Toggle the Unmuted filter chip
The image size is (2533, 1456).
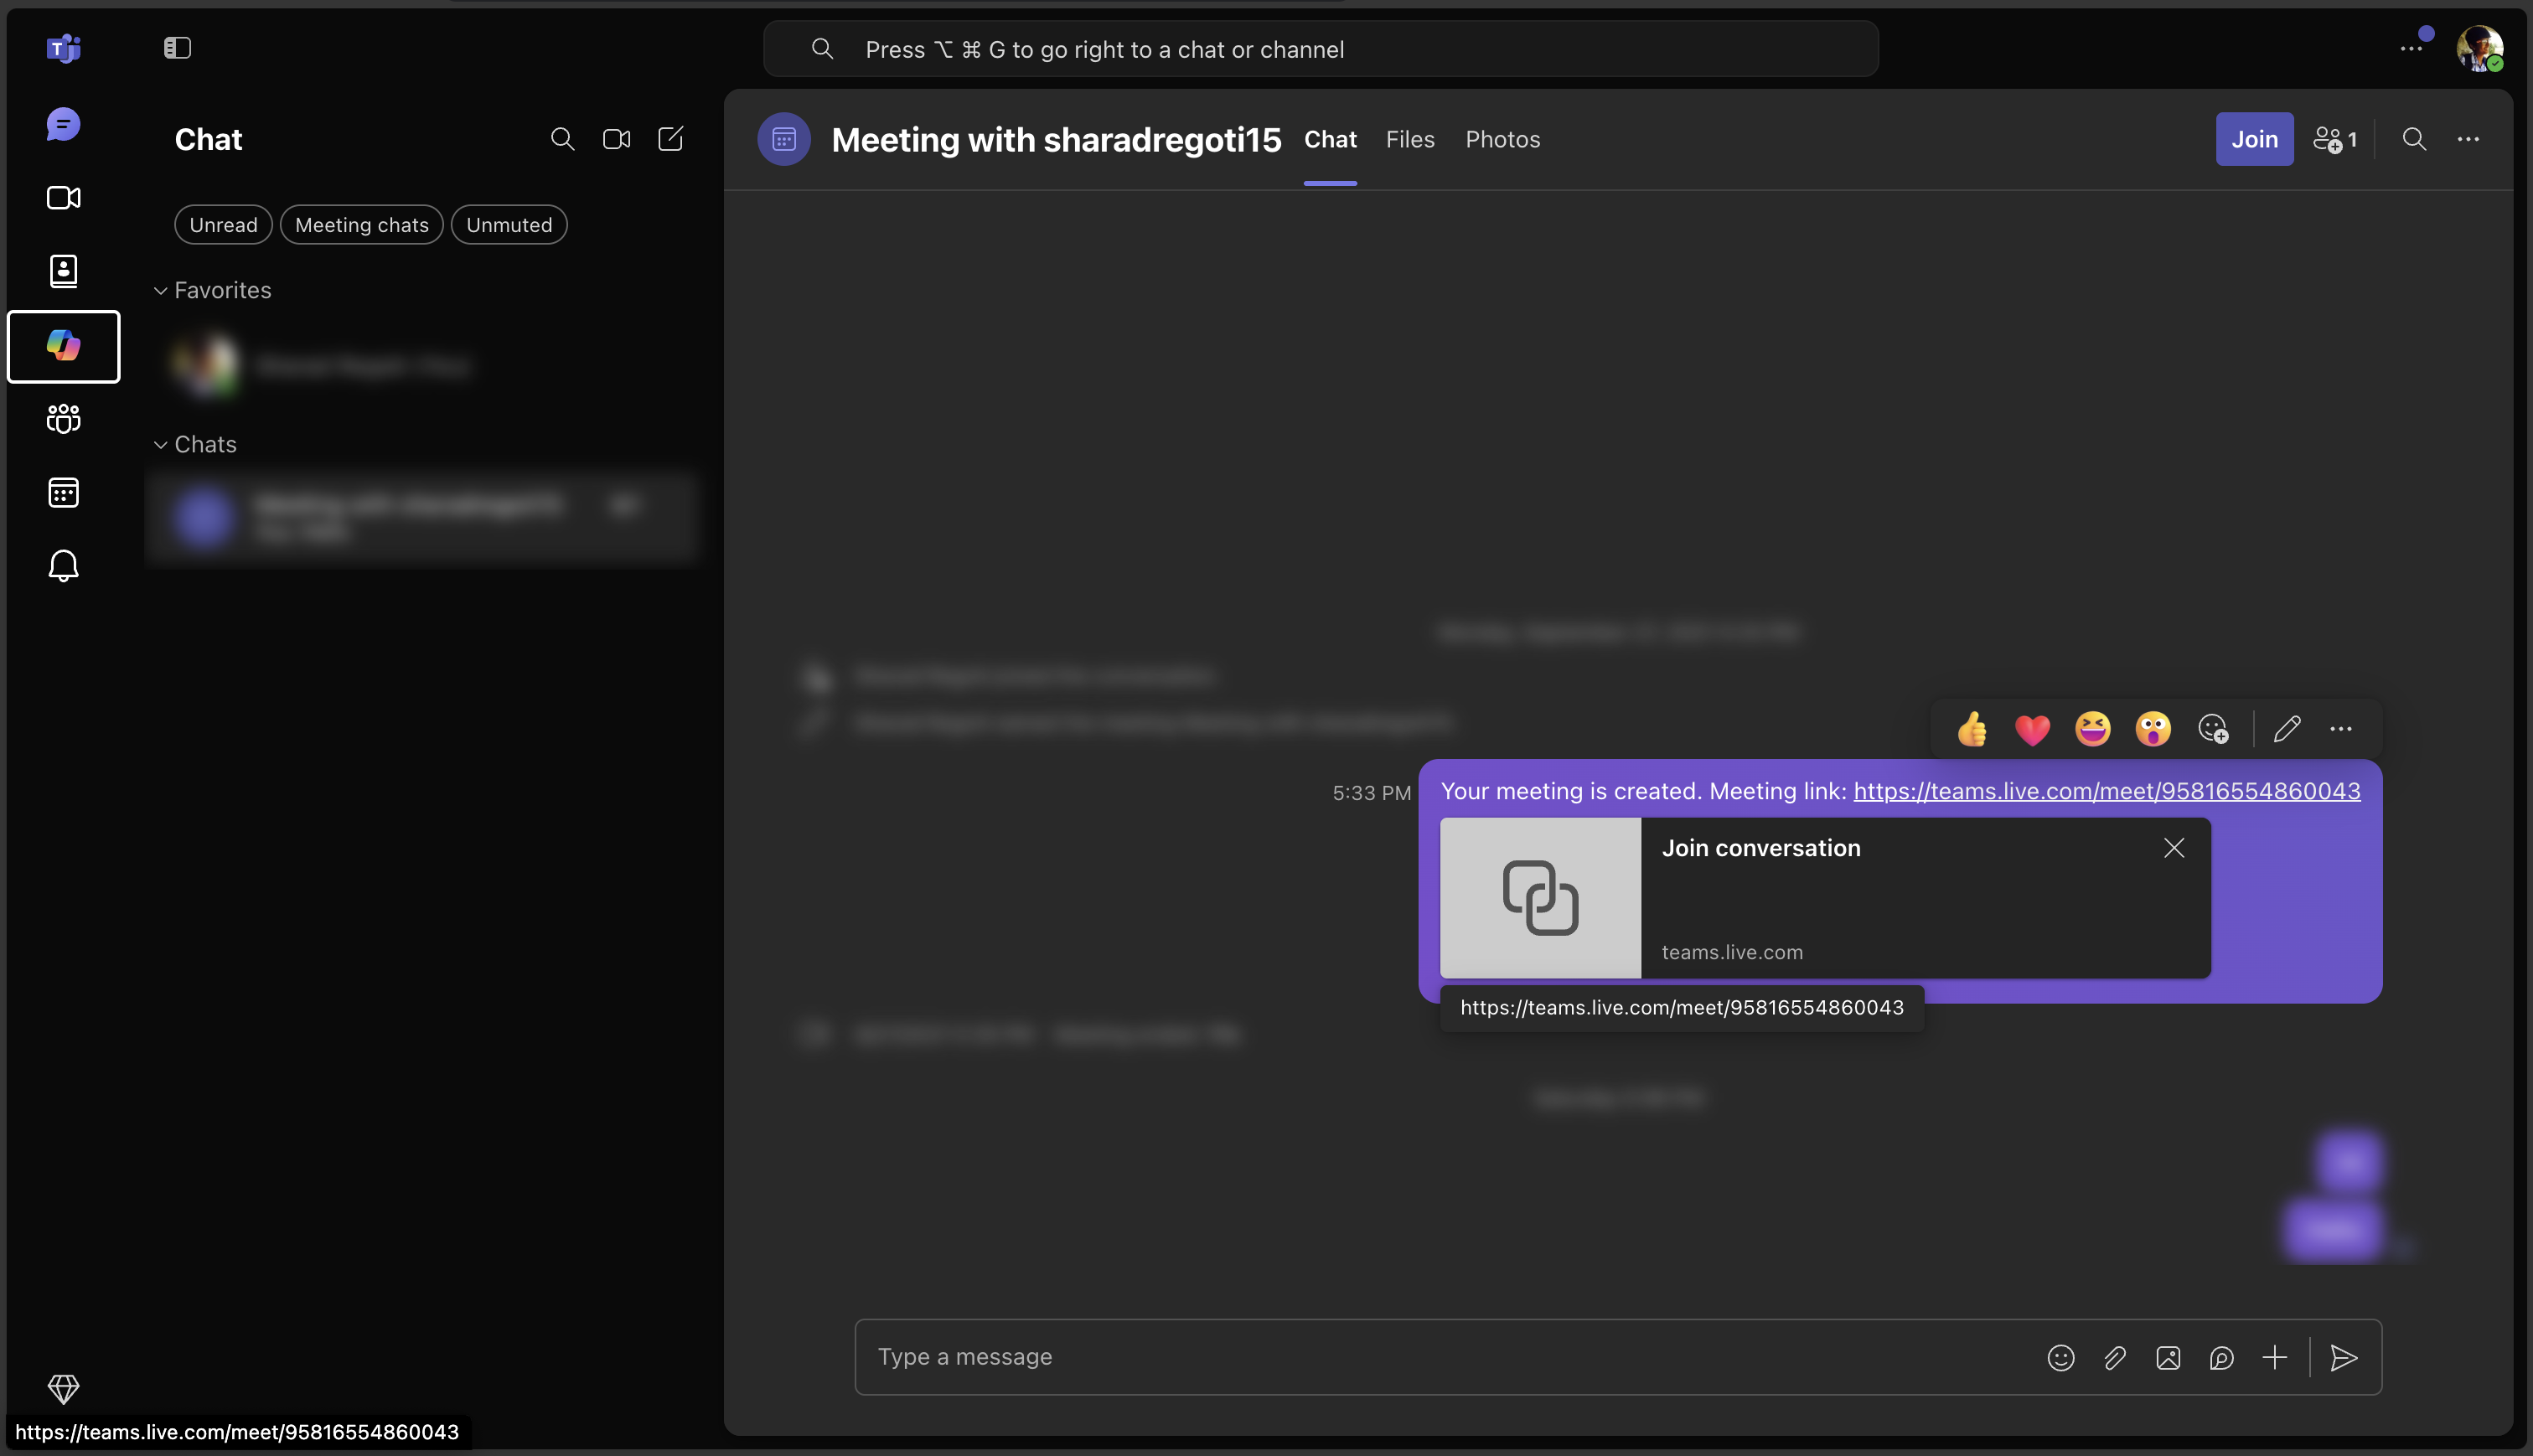(509, 225)
